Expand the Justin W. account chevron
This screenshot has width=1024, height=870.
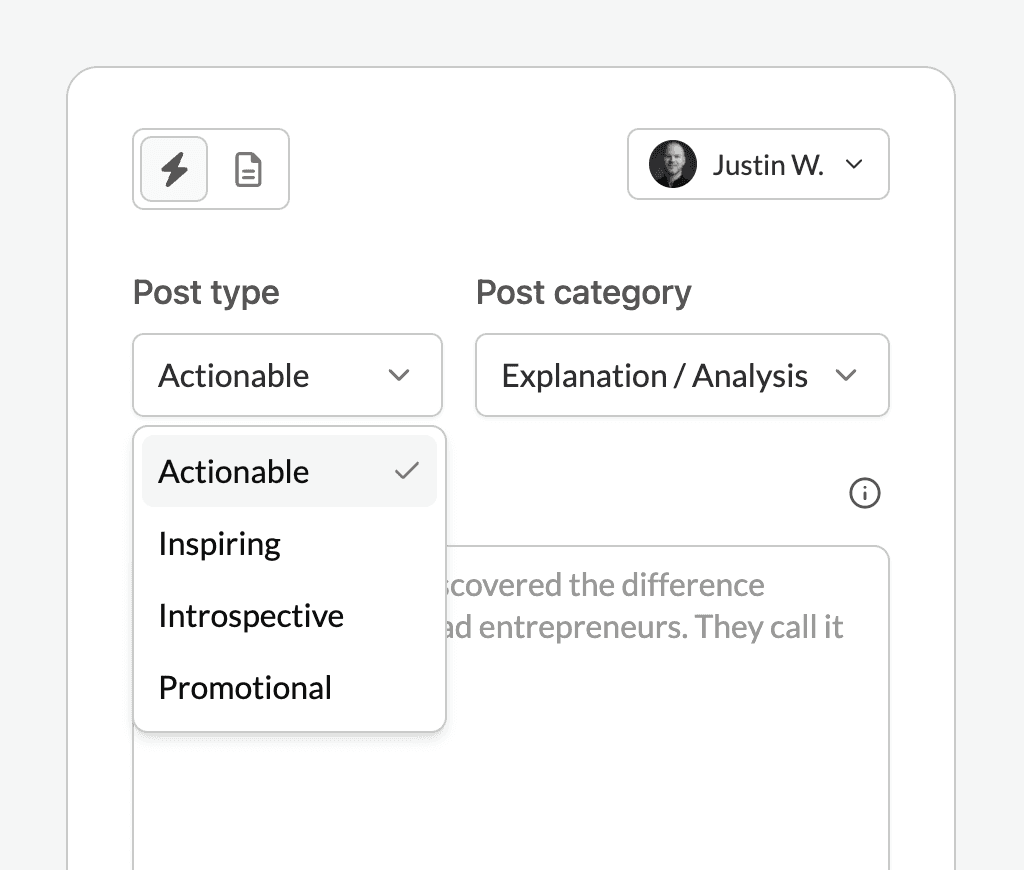tap(854, 165)
